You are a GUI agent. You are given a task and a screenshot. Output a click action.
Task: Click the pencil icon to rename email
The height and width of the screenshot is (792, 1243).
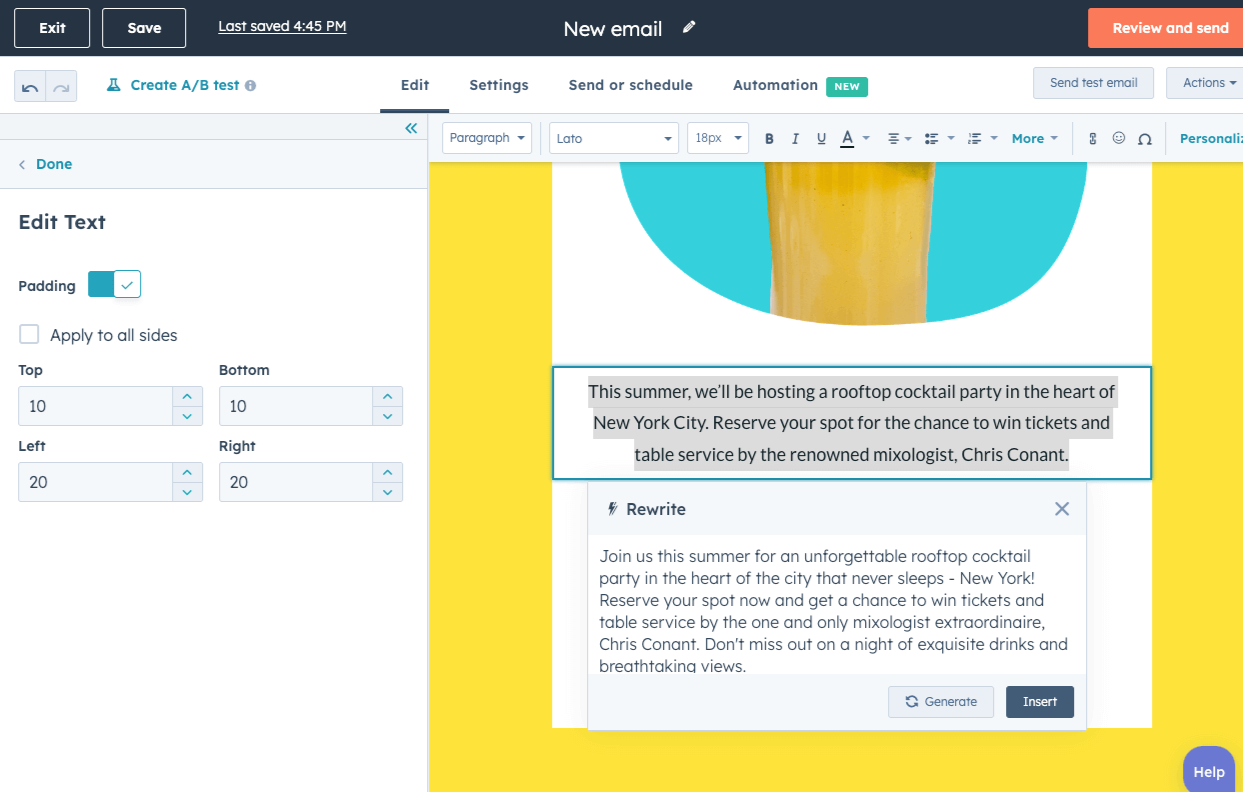[689, 27]
